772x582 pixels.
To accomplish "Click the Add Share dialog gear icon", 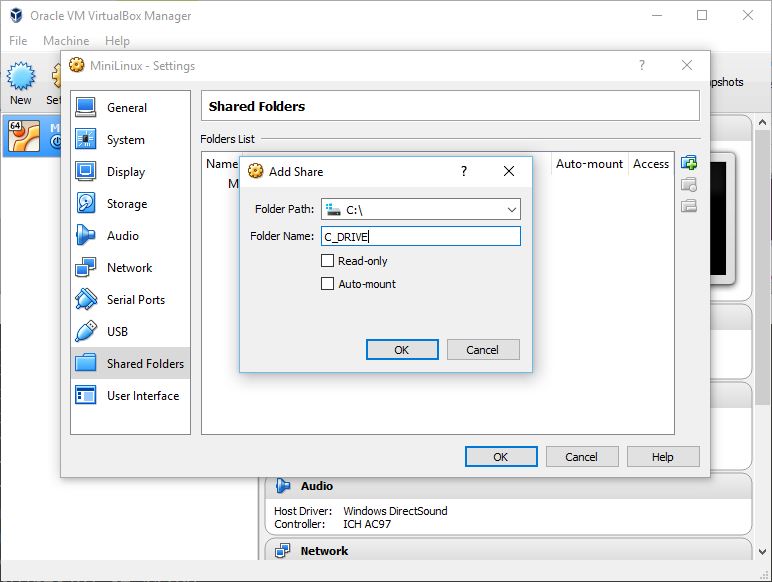I will (x=256, y=171).
